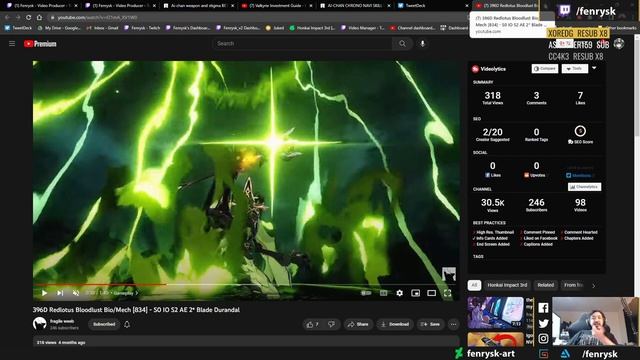640x360 pixels.
Task: Open the Tools dropdown in Videolytics
Action: 575,69
